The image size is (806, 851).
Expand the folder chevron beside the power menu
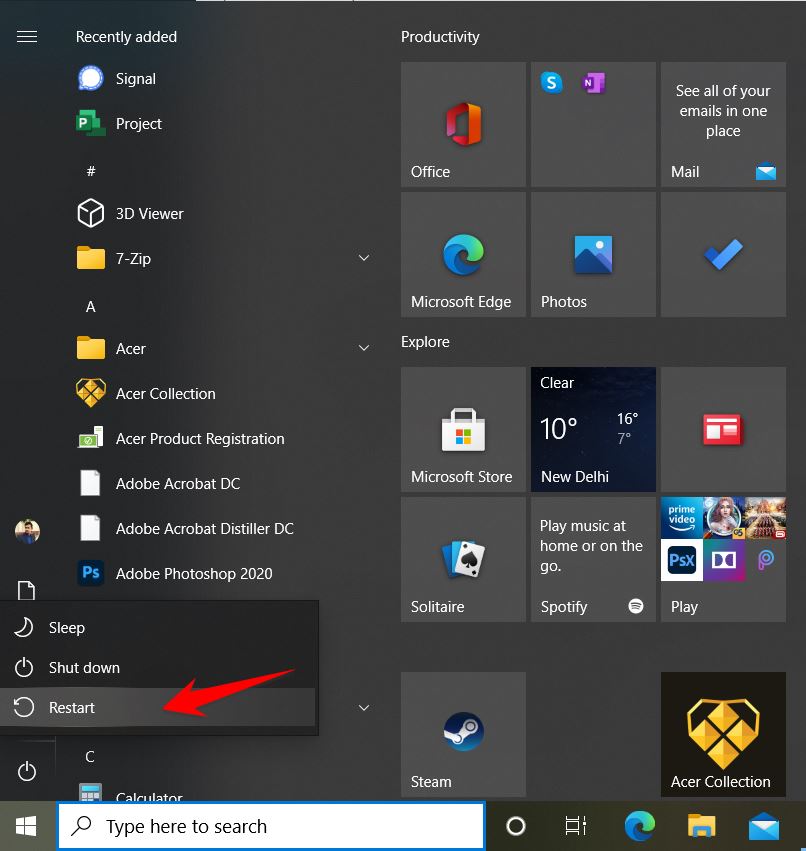[x=364, y=708]
